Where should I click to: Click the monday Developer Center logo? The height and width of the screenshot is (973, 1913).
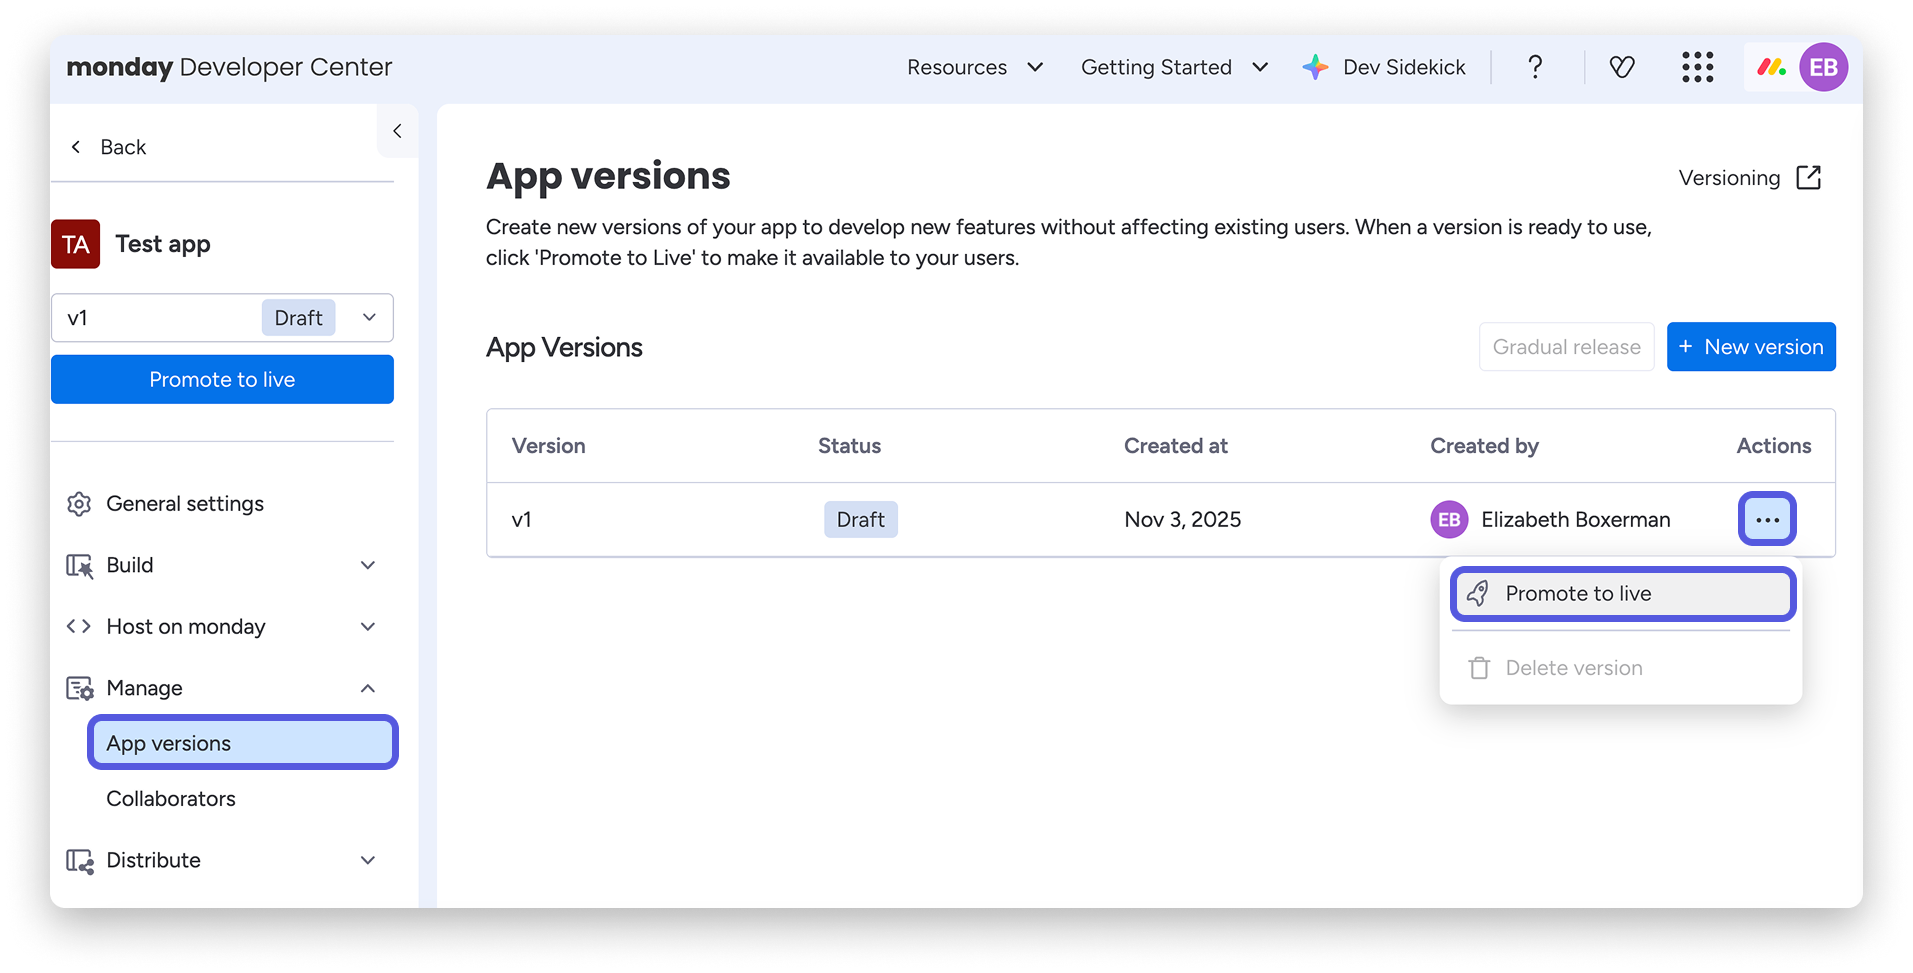click(x=229, y=67)
